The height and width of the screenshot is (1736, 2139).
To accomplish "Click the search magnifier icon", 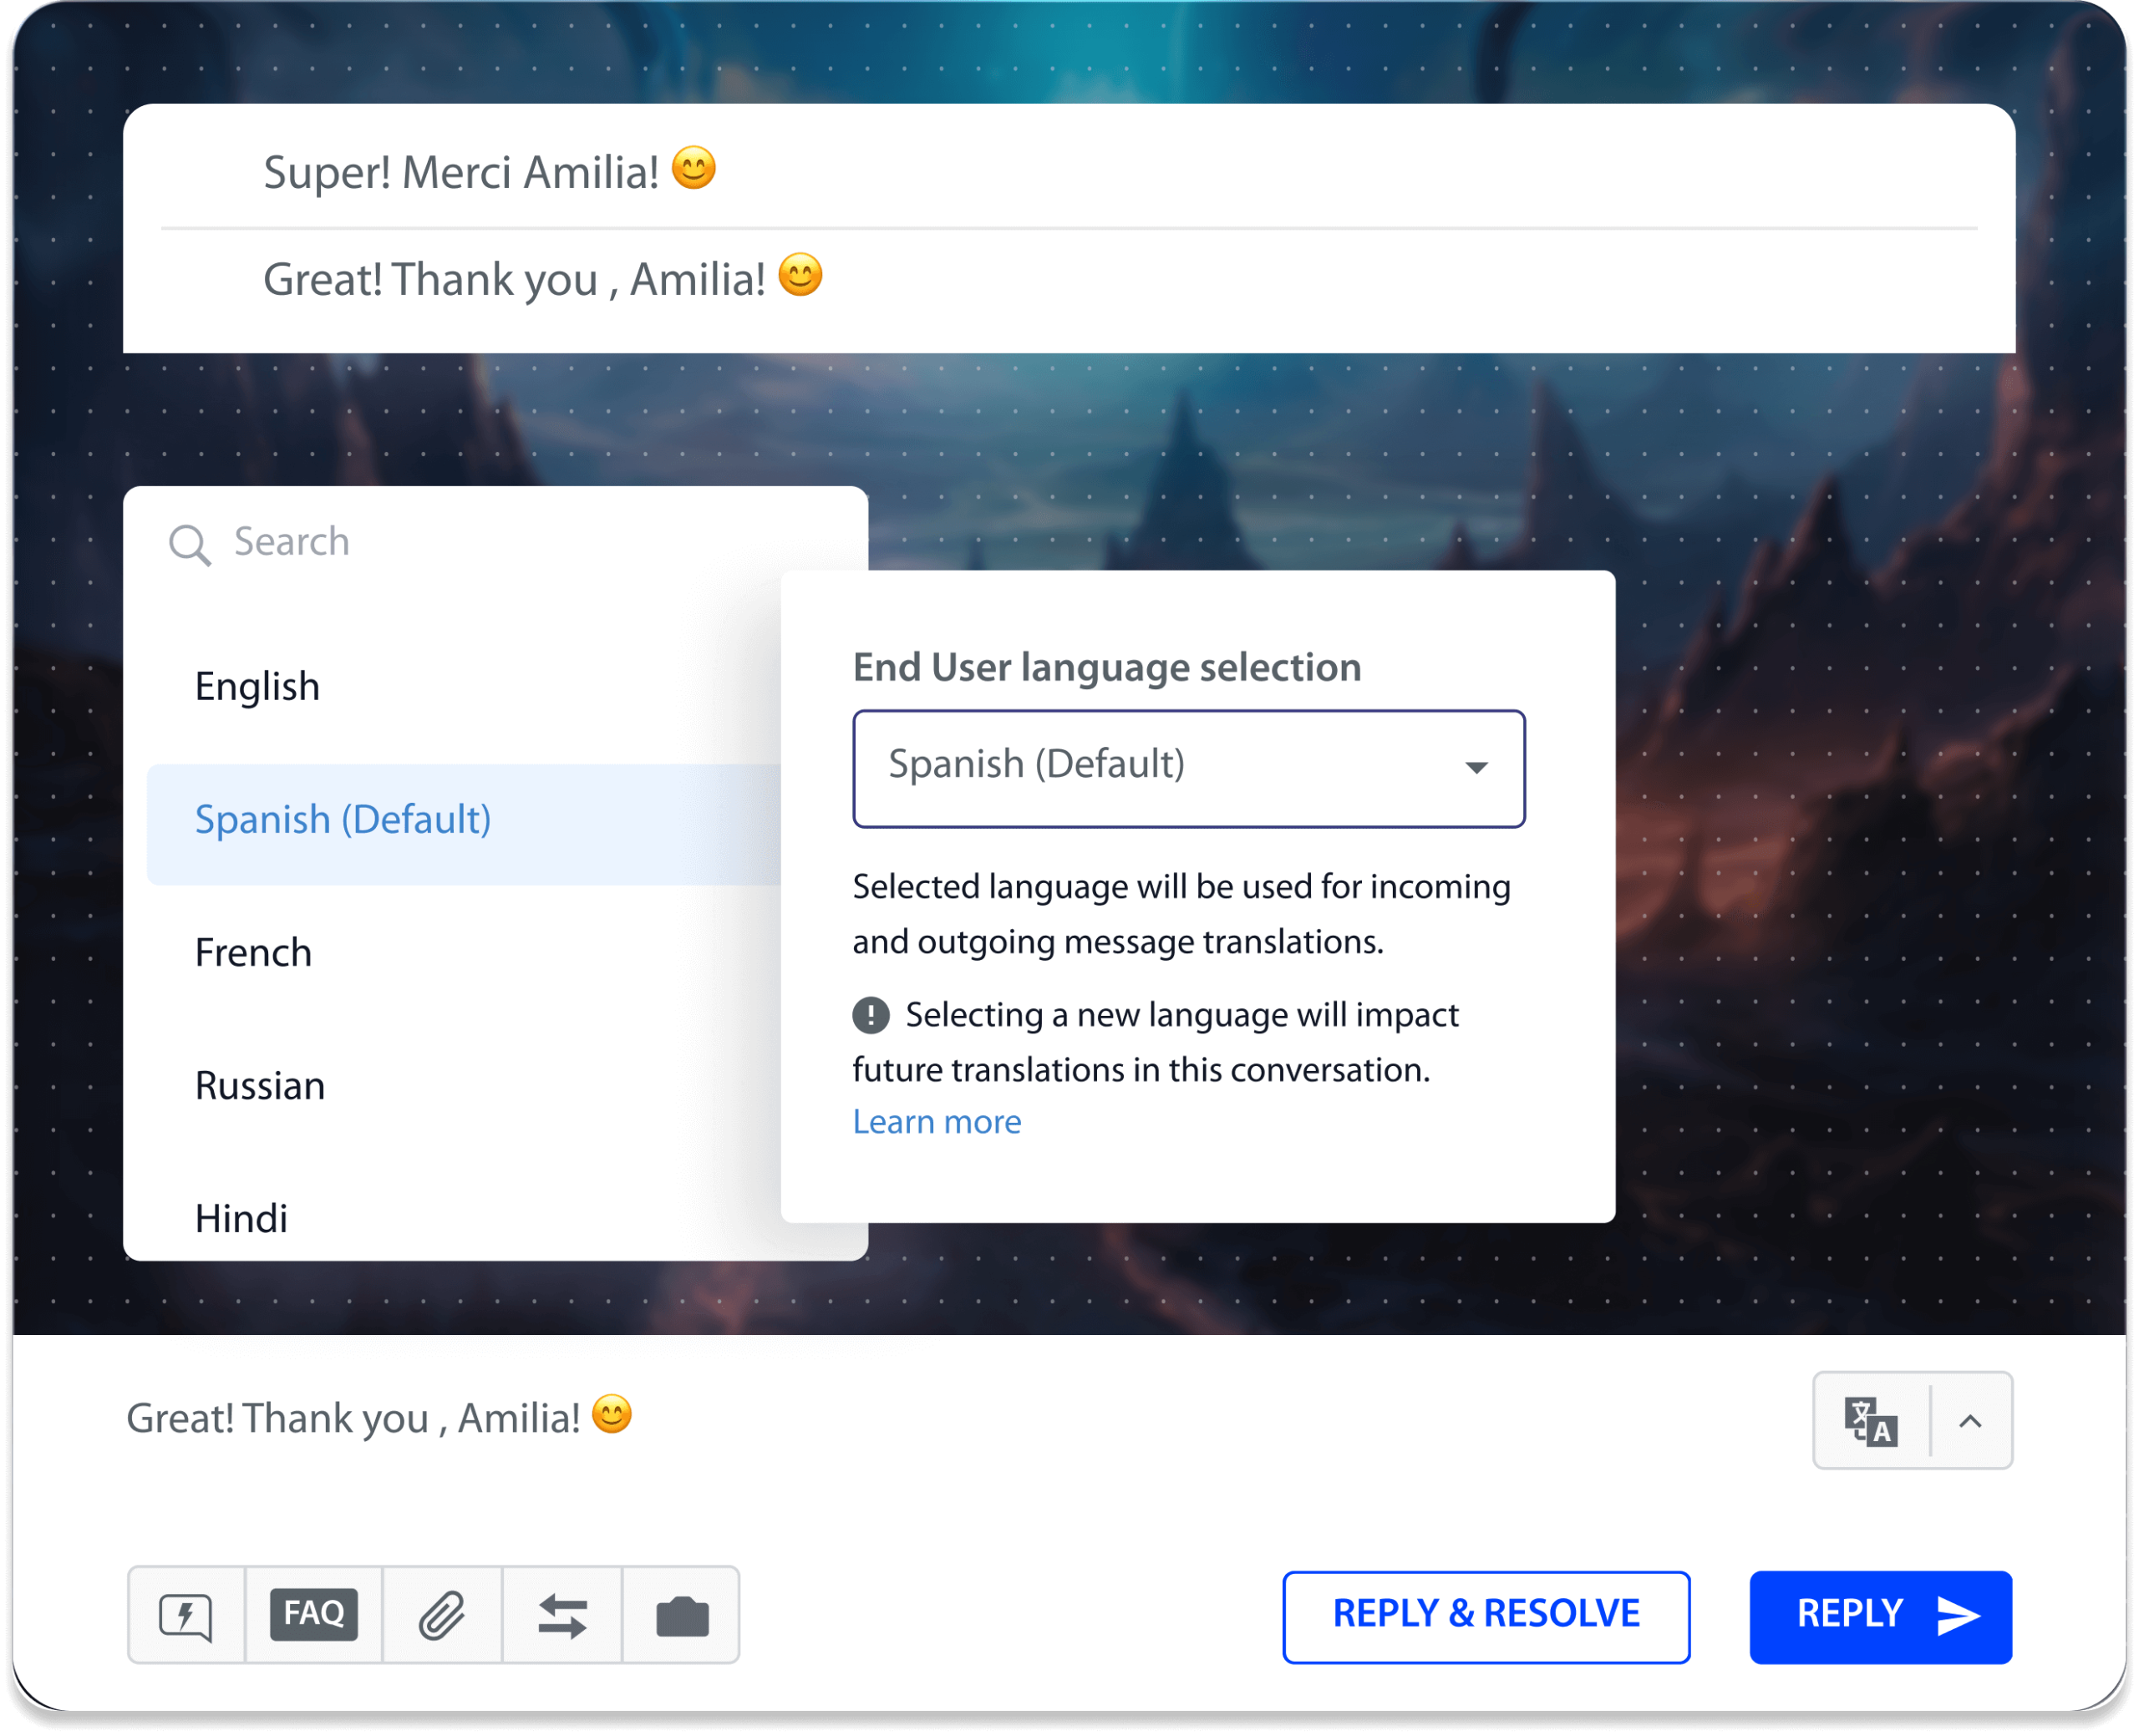I will [x=189, y=545].
